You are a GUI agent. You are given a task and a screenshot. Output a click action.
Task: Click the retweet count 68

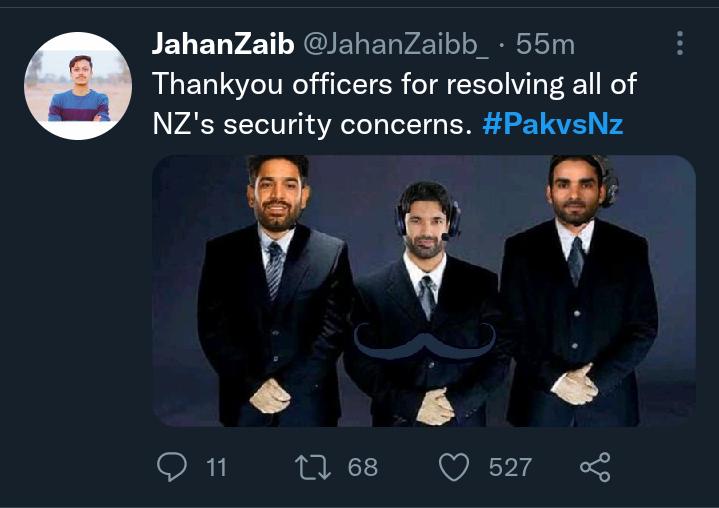point(362,466)
